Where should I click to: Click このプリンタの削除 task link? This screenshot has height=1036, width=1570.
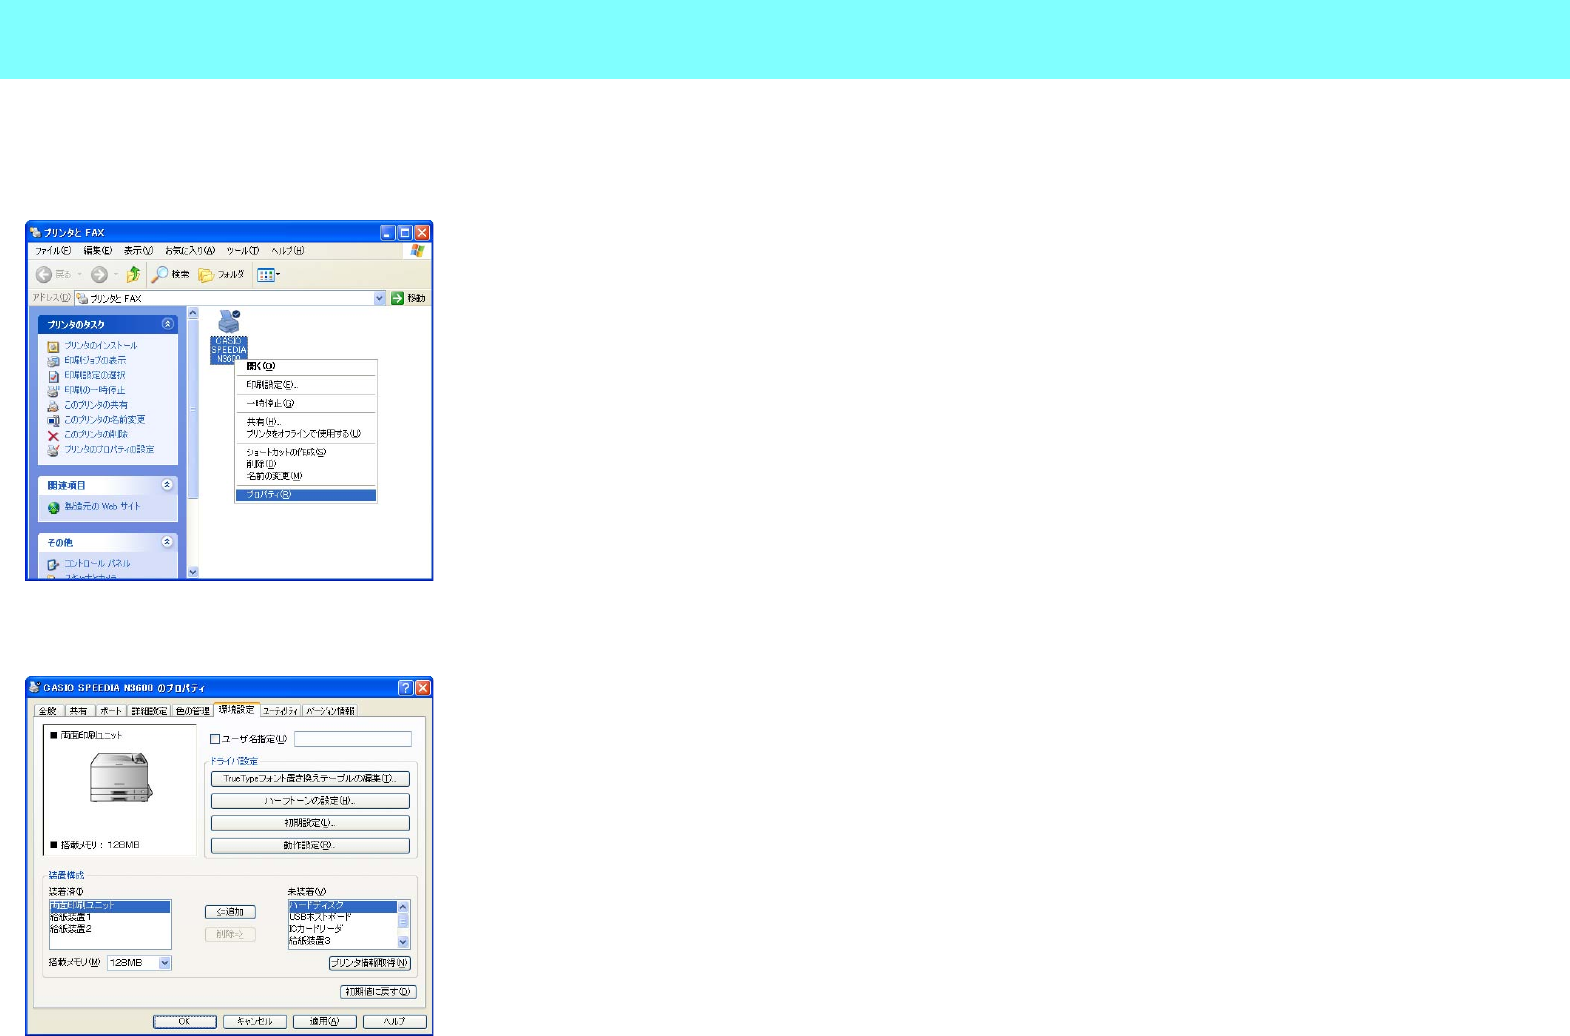click(x=96, y=435)
